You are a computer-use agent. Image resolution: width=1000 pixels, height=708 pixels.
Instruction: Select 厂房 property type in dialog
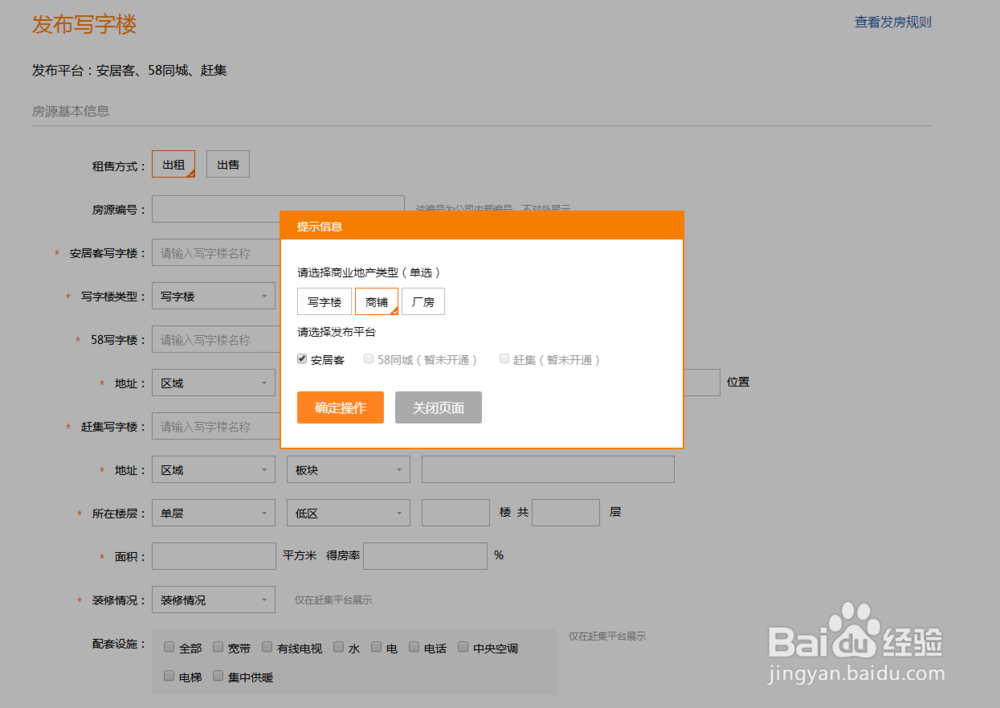423,302
